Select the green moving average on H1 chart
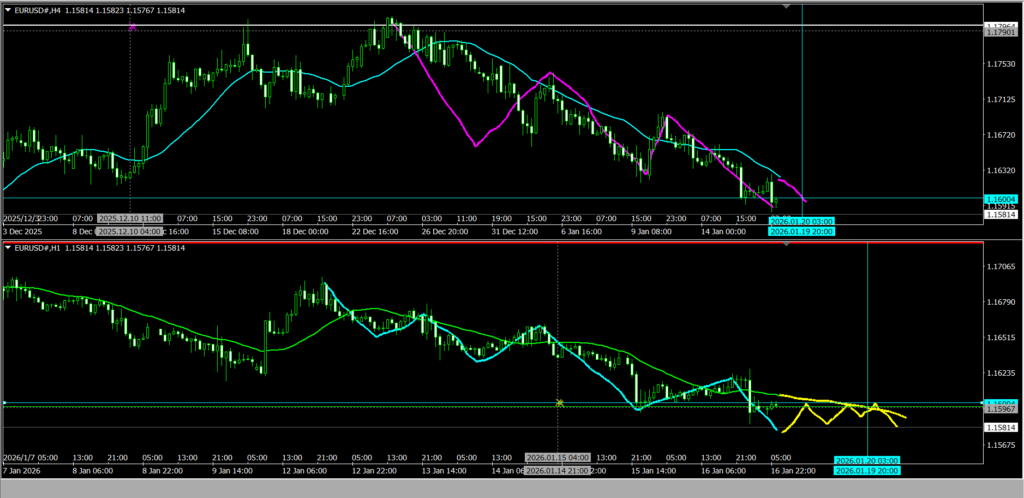 click(x=300, y=344)
